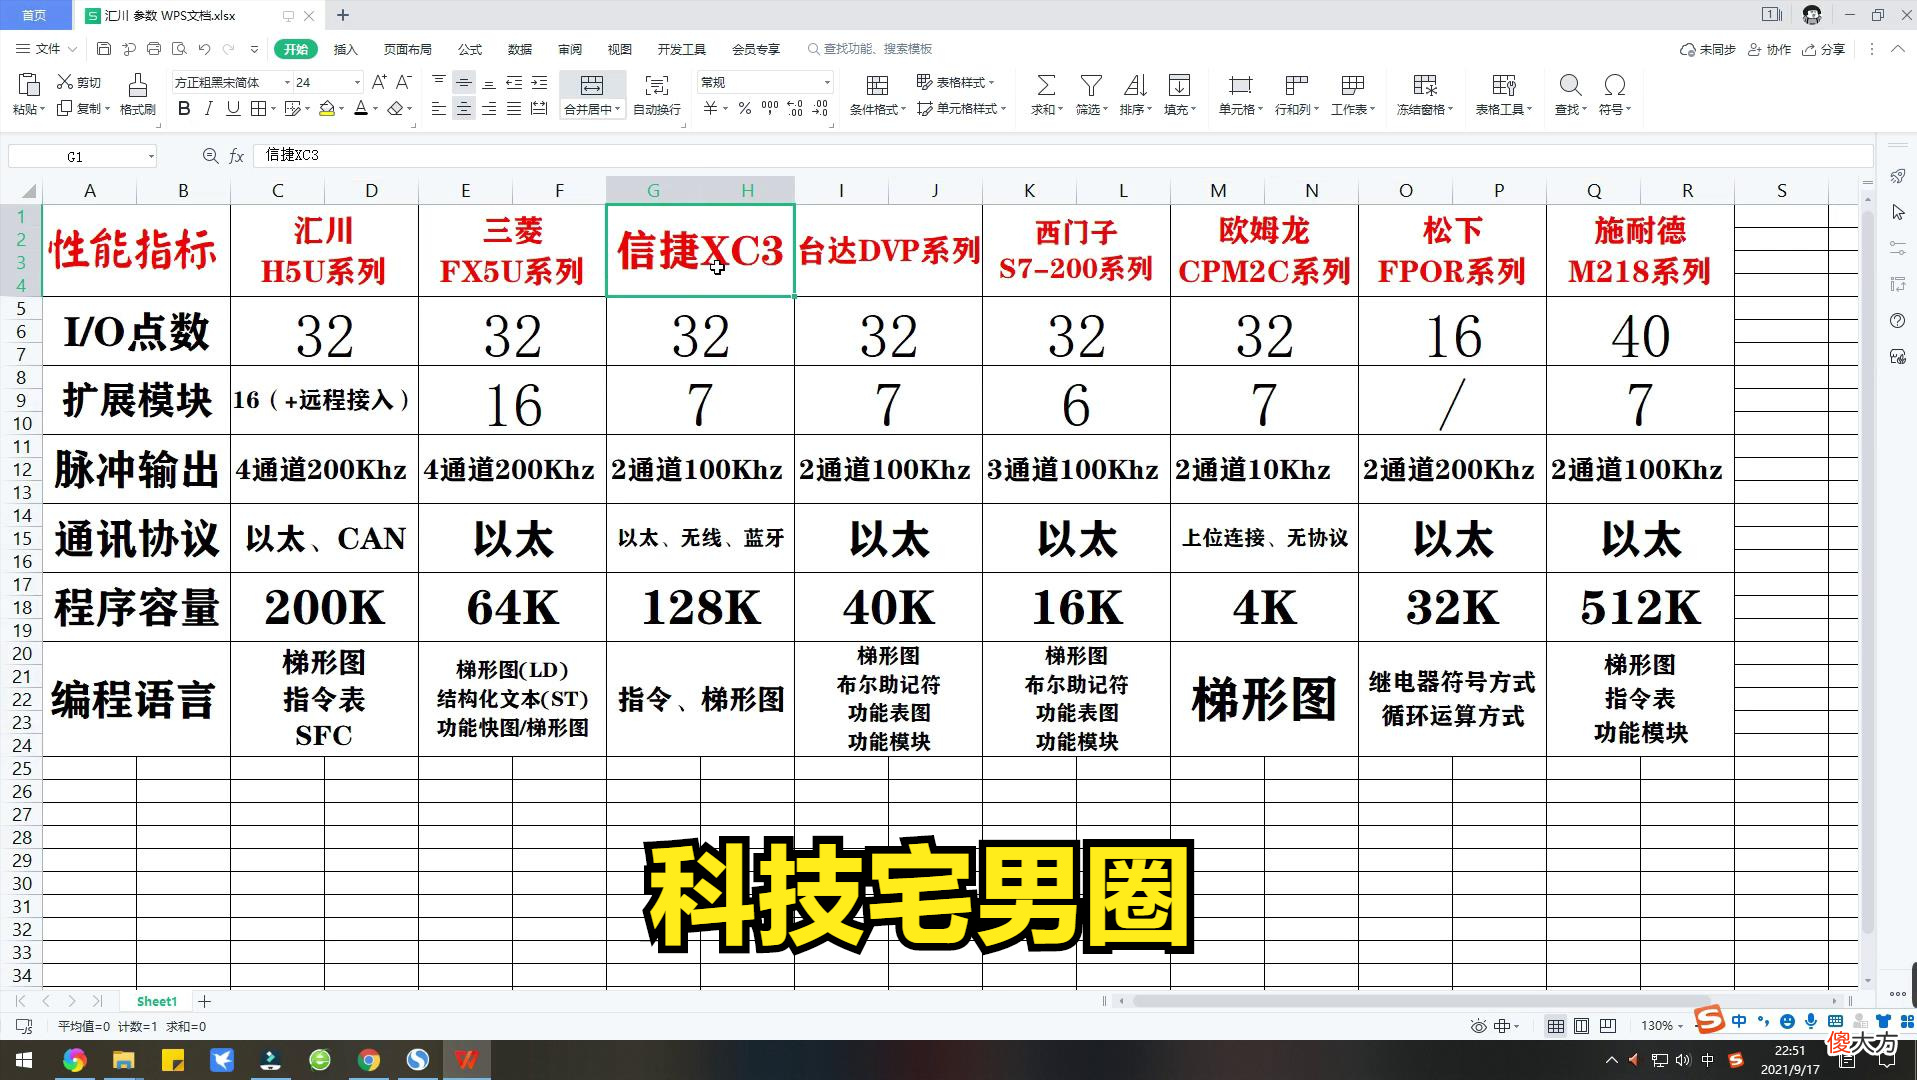Click the Name Box showing G1
Image resolution: width=1917 pixels, height=1080 pixels.
coord(82,156)
